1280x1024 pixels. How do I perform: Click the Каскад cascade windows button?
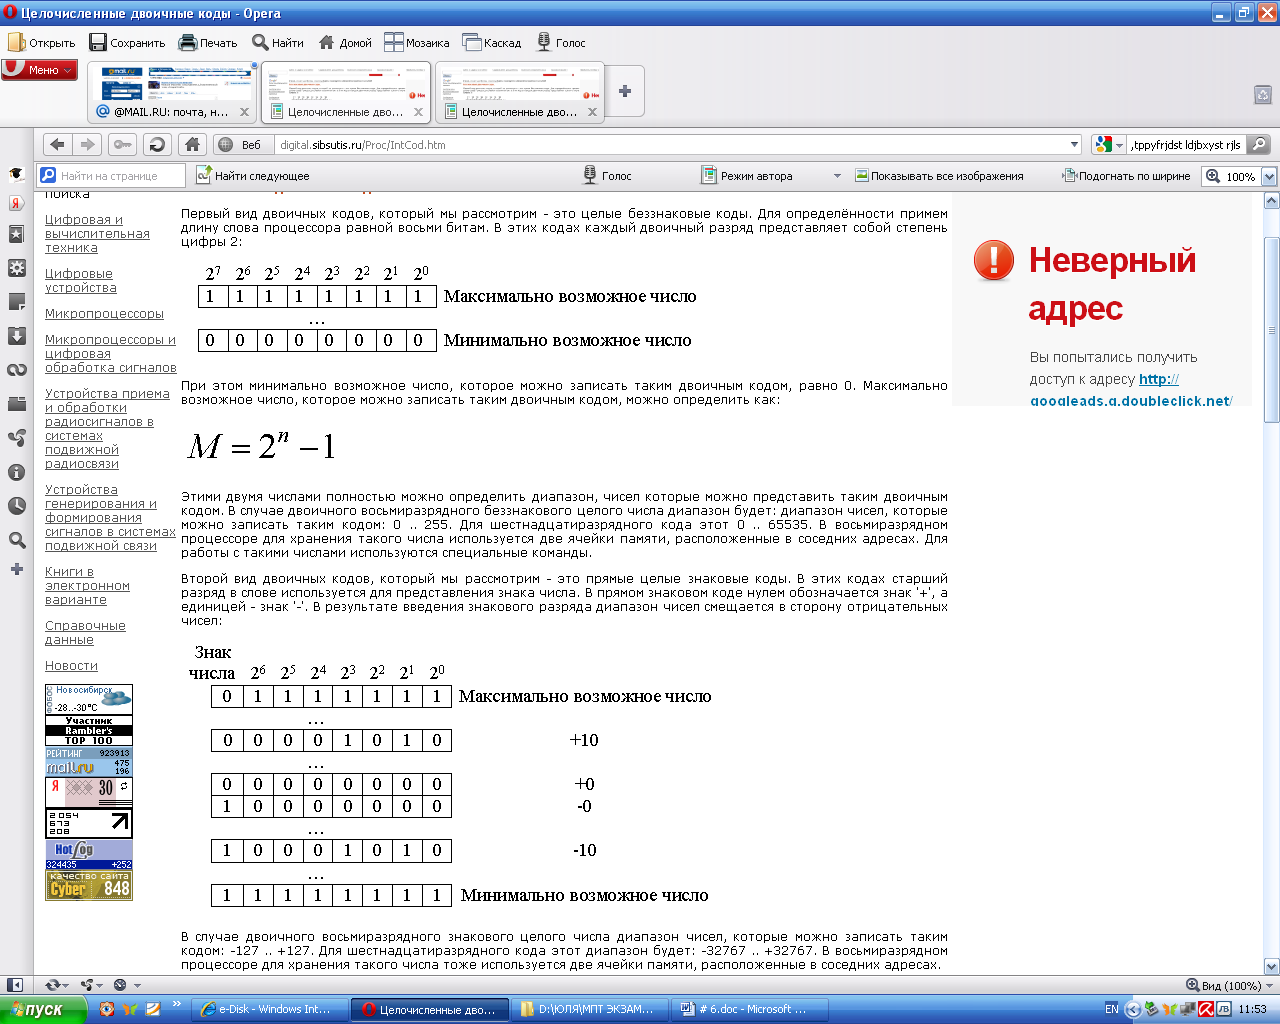click(492, 42)
